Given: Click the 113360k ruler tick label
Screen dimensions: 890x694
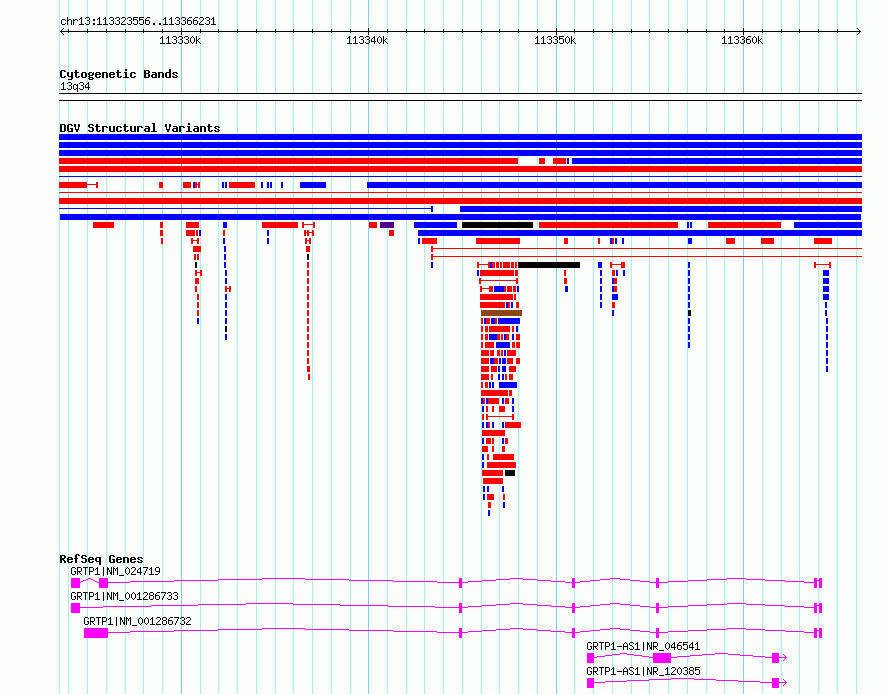Looking at the screenshot, I should coord(742,40).
